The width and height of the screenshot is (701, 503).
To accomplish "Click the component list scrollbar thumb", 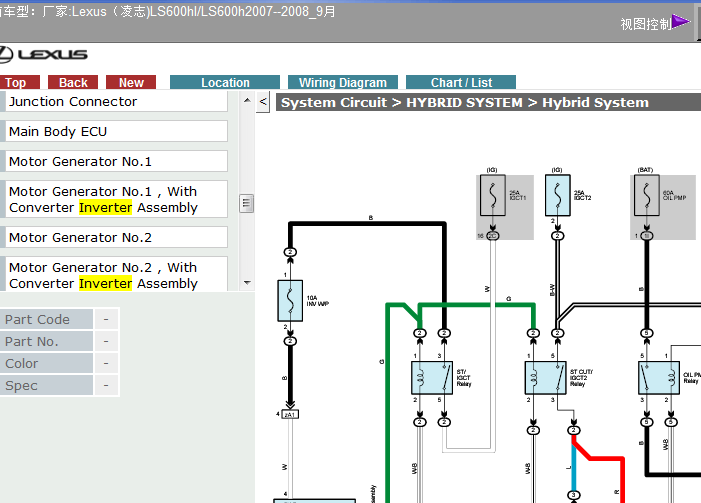I will (246, 203).
